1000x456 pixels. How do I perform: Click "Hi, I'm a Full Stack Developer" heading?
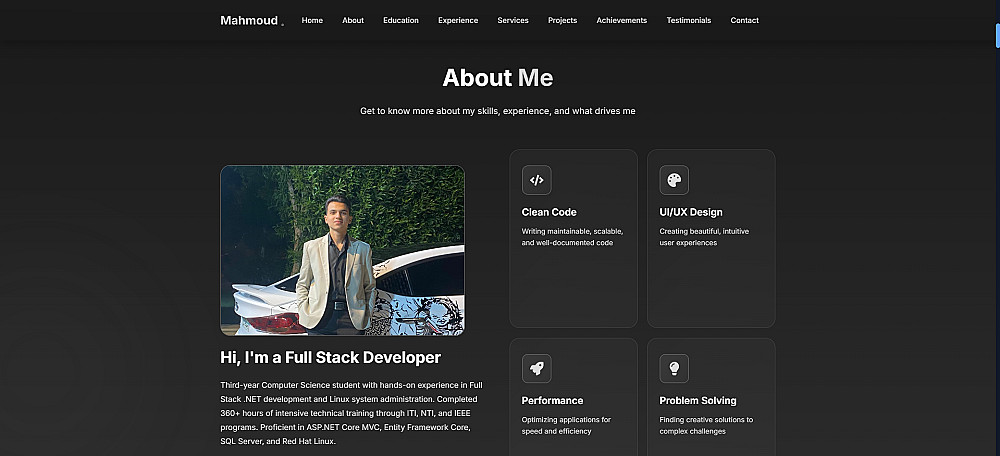point(330,357)
